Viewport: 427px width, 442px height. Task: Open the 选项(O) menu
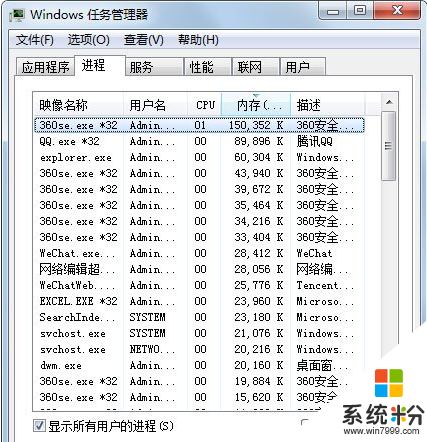89,40
